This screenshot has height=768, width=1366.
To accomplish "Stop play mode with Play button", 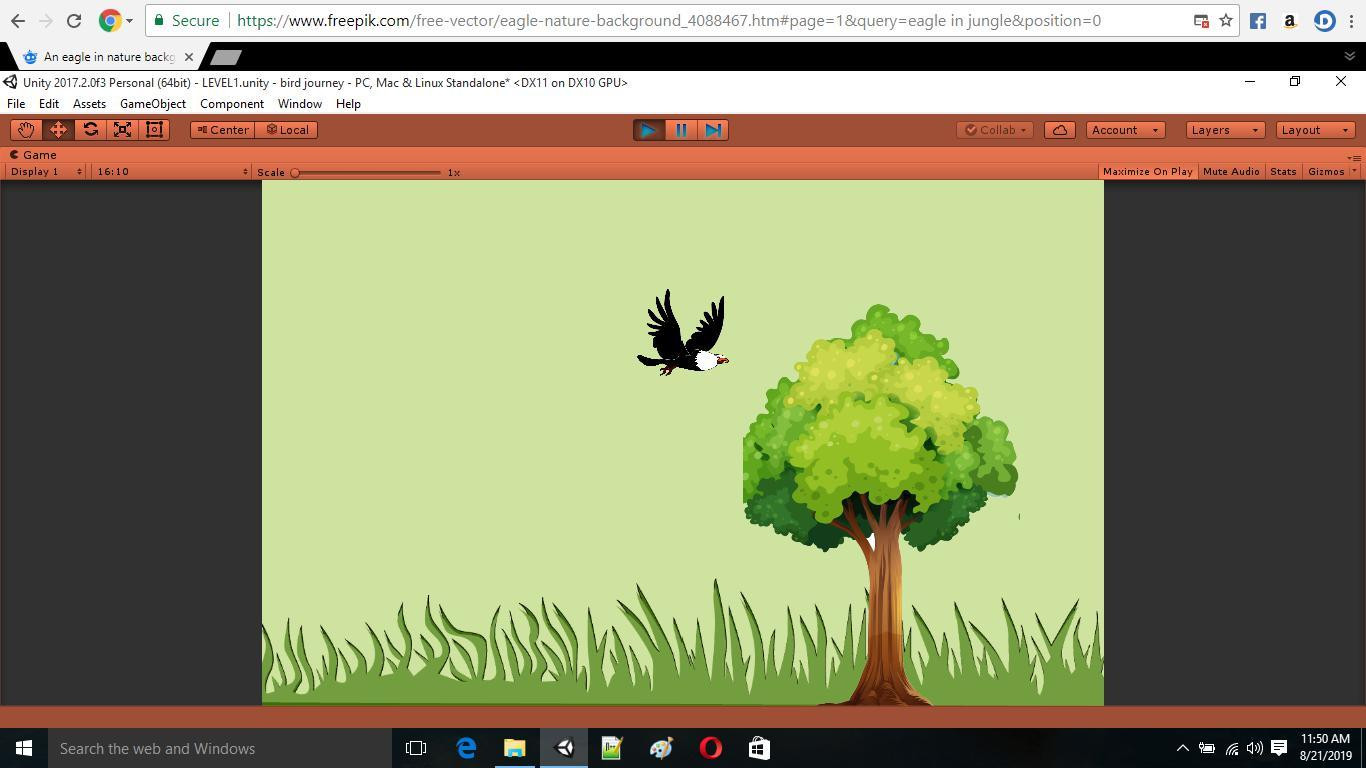I will pos(648,130).
